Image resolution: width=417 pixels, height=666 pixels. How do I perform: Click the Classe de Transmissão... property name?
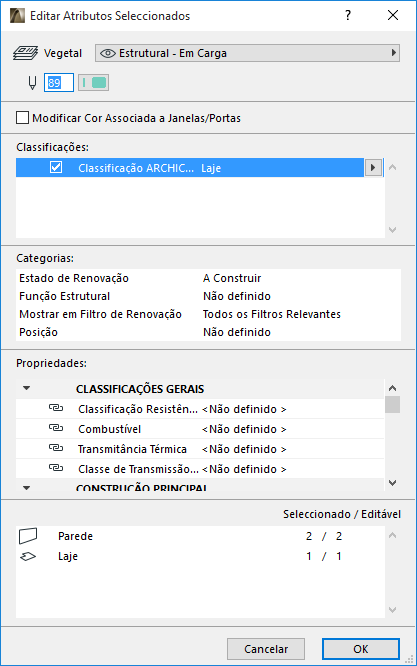point(138,469)
